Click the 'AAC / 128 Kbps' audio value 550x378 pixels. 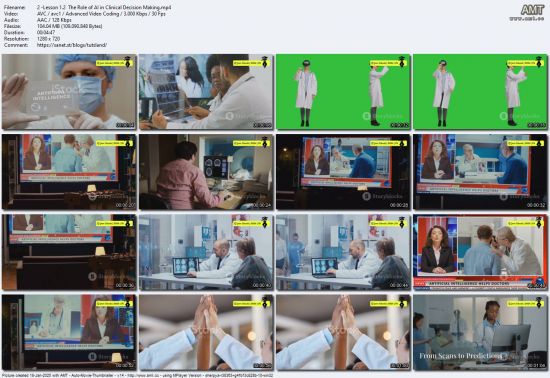tap(54, 20)
